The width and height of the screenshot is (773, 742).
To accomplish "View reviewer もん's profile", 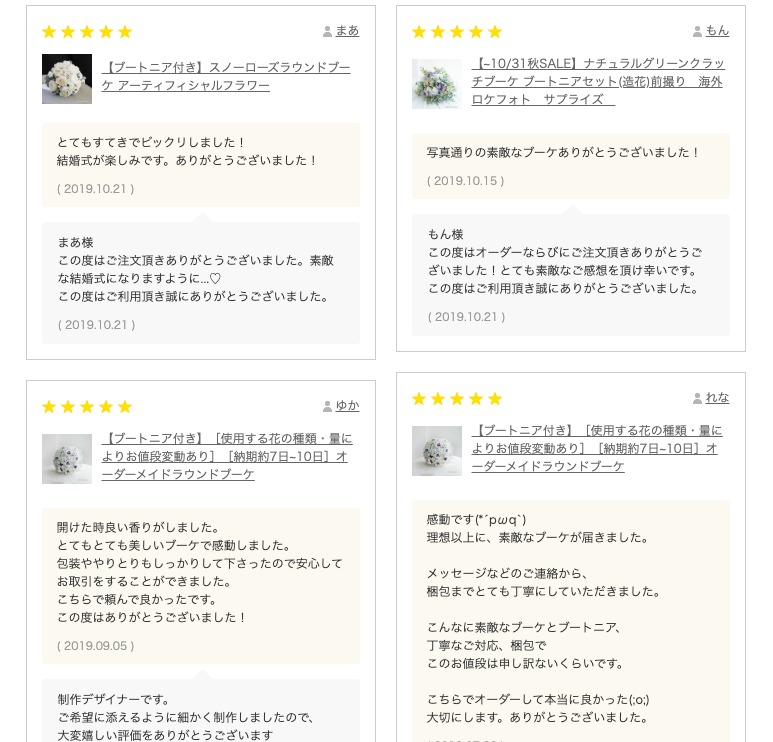I will click(717, 31).
